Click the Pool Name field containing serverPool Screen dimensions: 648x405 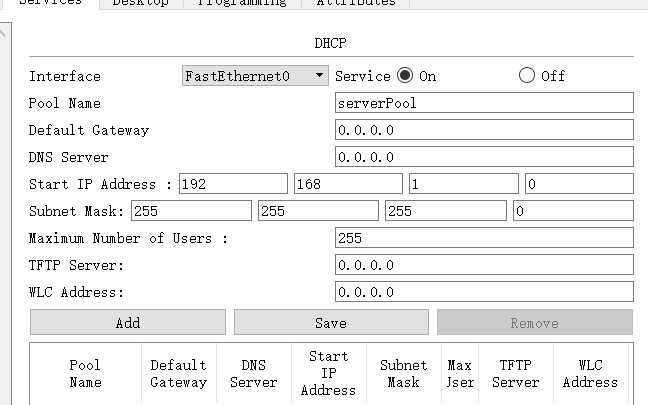(x=484, y=102)
